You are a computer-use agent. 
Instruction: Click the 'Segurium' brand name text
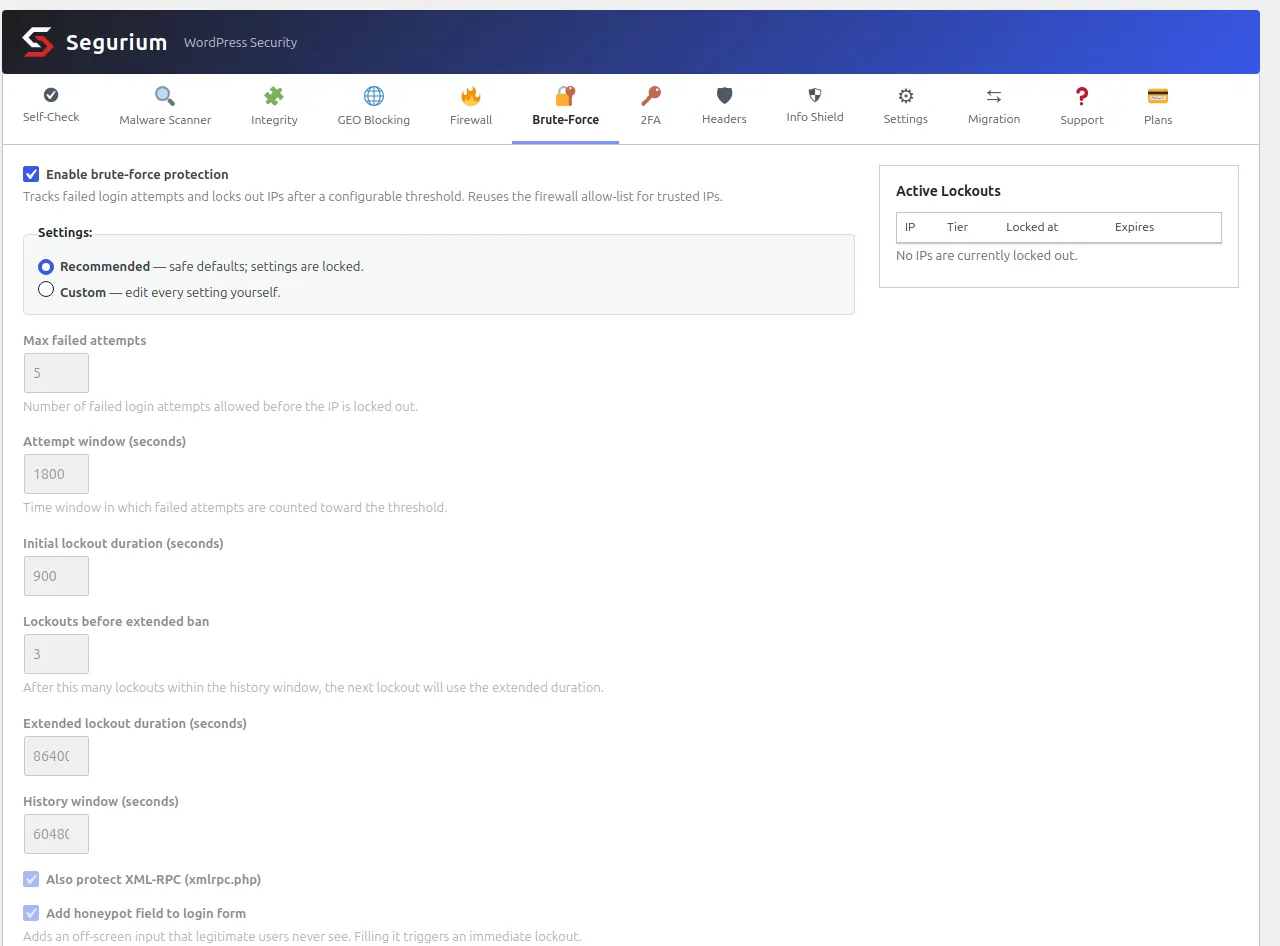pyautogui.click(x=117, y=42)
